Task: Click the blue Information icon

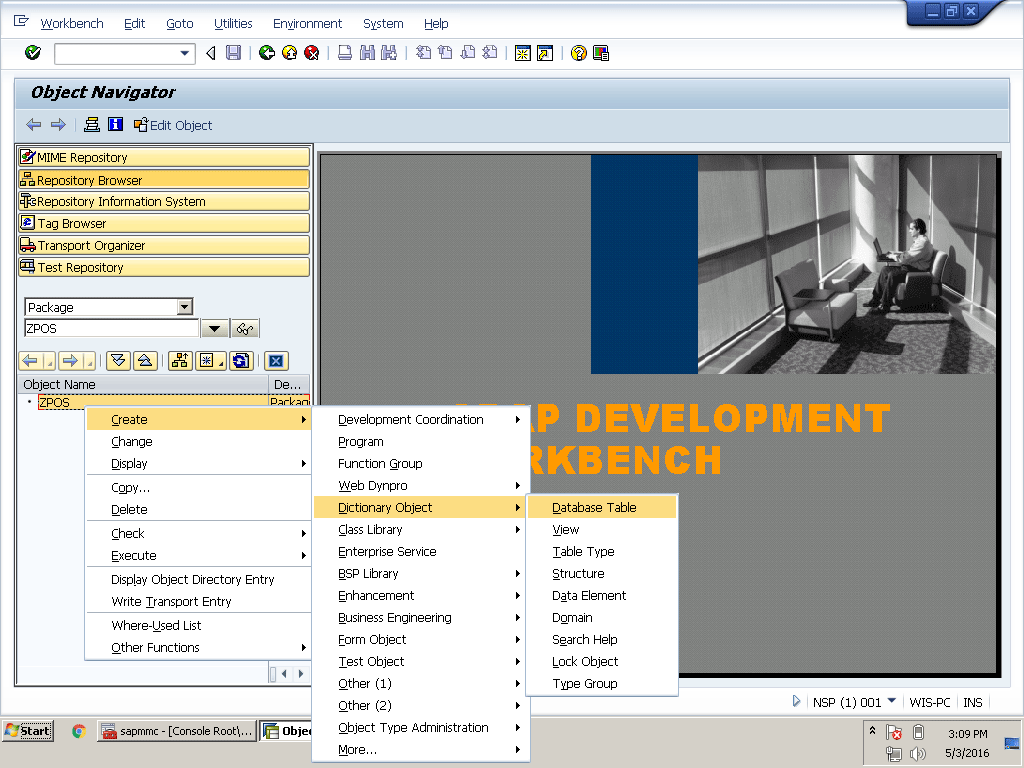Action: 116,124
